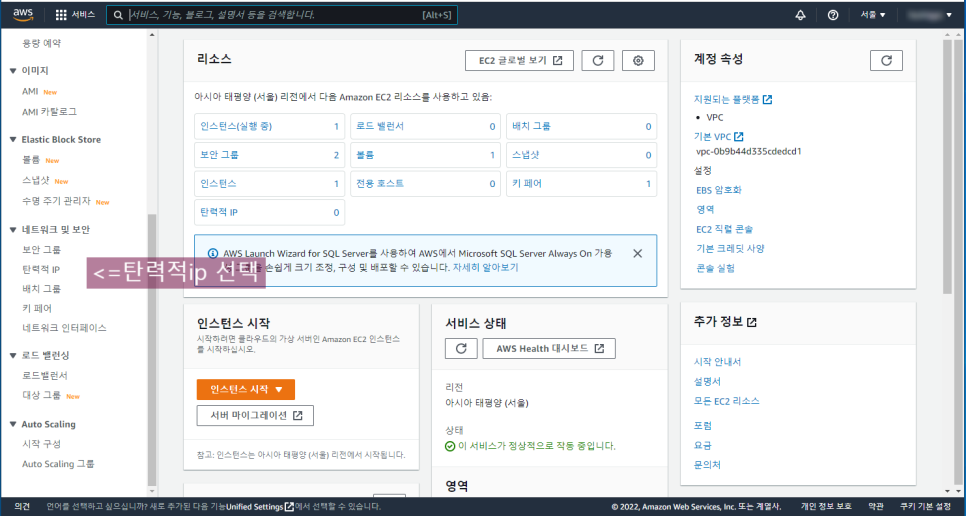Click the sidebar vertical scrollbar
Viewport: 966px width, 516px height.
152,350
